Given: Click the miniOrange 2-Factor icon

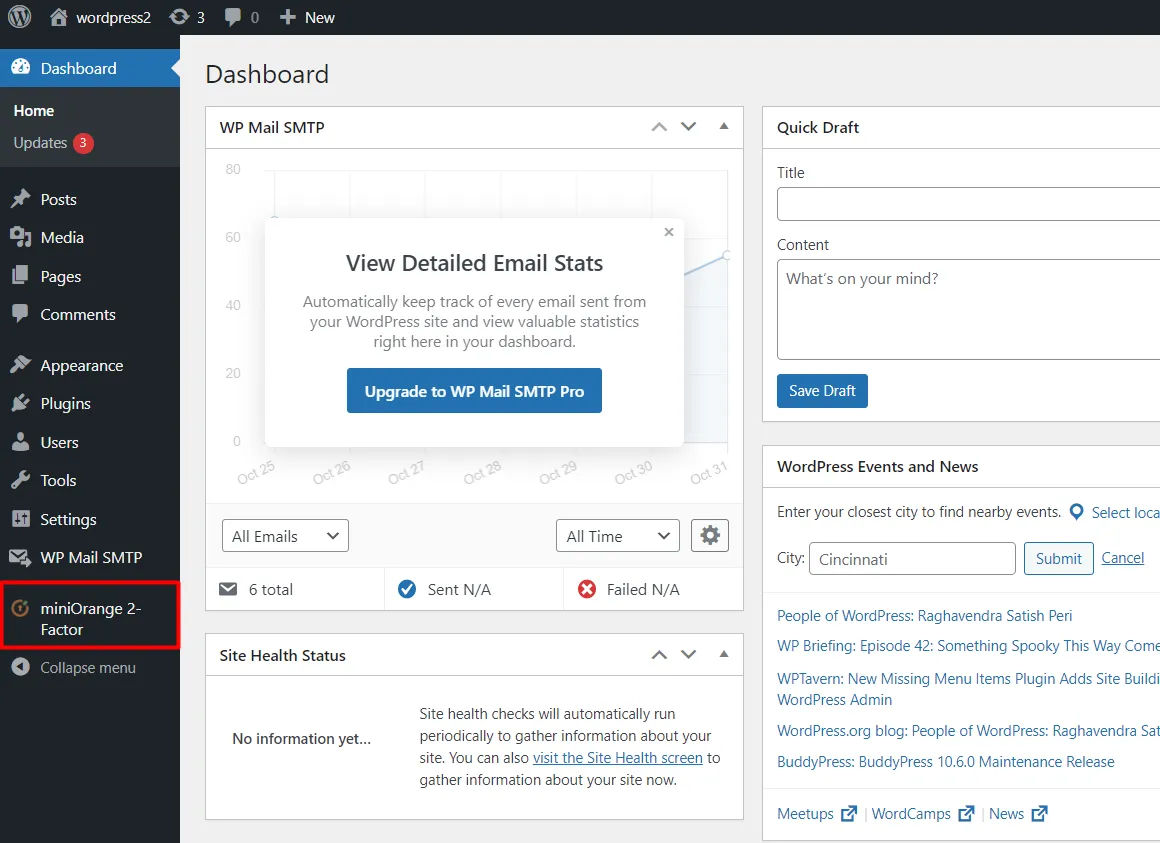Looking at the screenshot, I should pyautogui.click(x=21, y=608).
